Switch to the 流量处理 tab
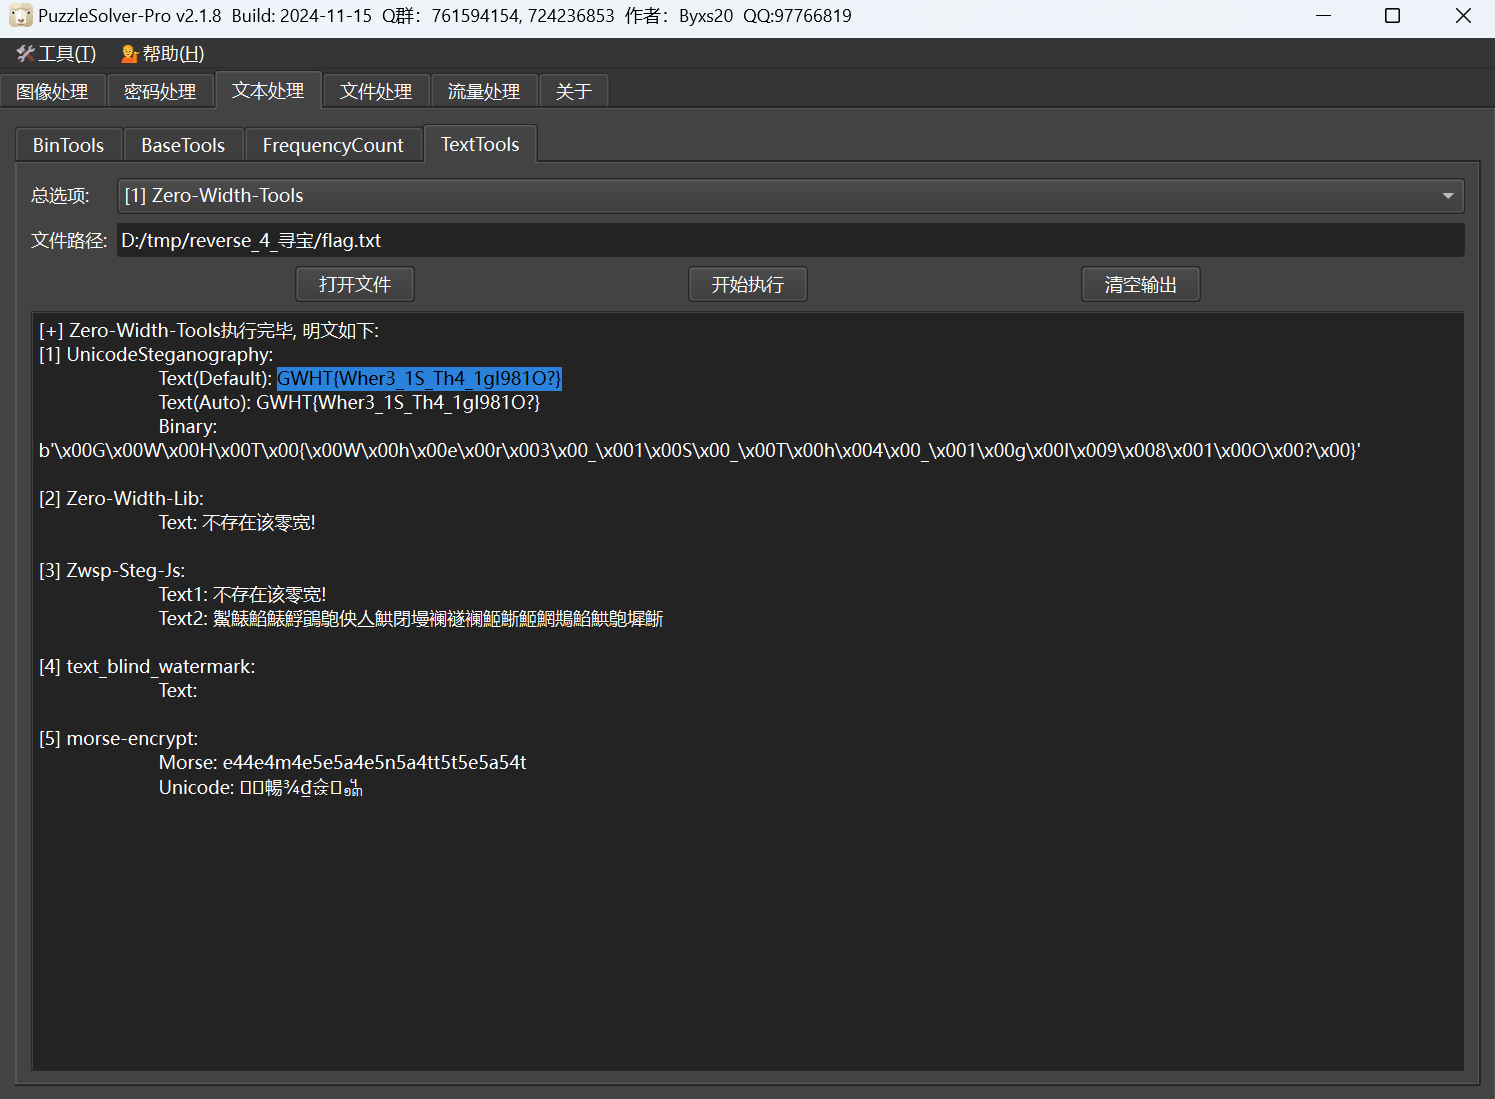Screen dimensions: 1495x1099 [484, 91]
